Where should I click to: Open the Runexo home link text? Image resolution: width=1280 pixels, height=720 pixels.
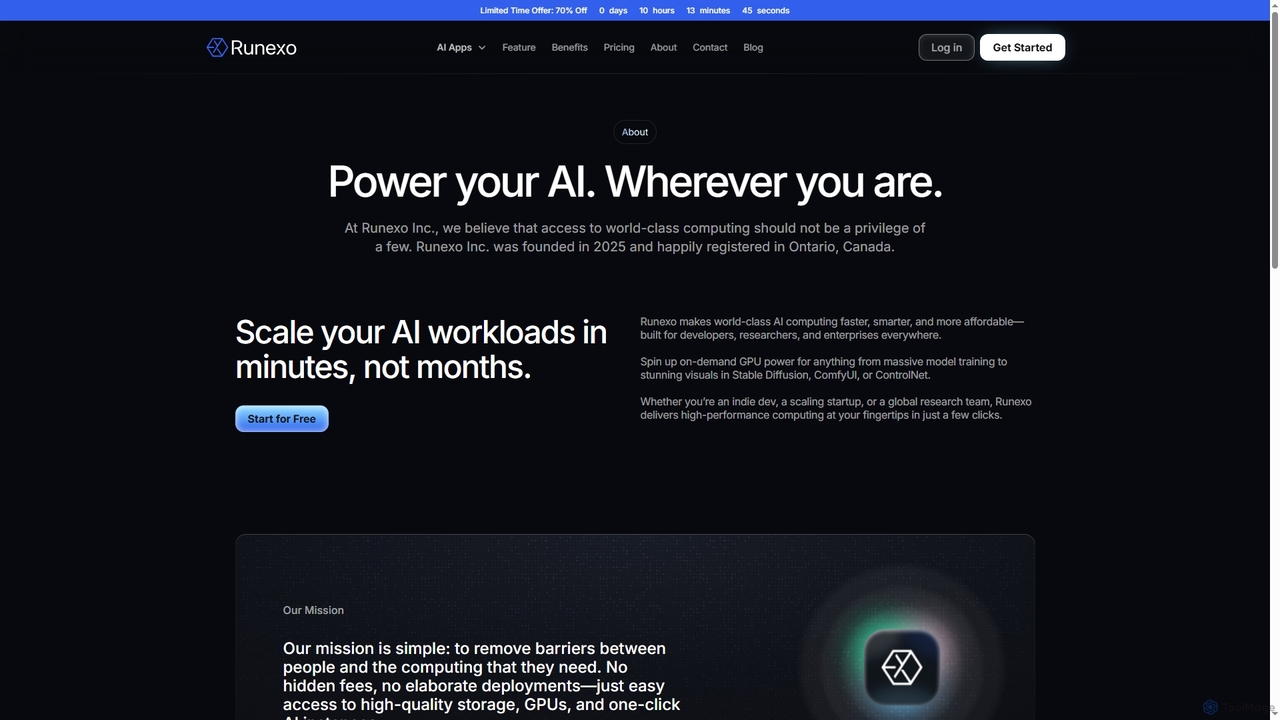(263, 47)
